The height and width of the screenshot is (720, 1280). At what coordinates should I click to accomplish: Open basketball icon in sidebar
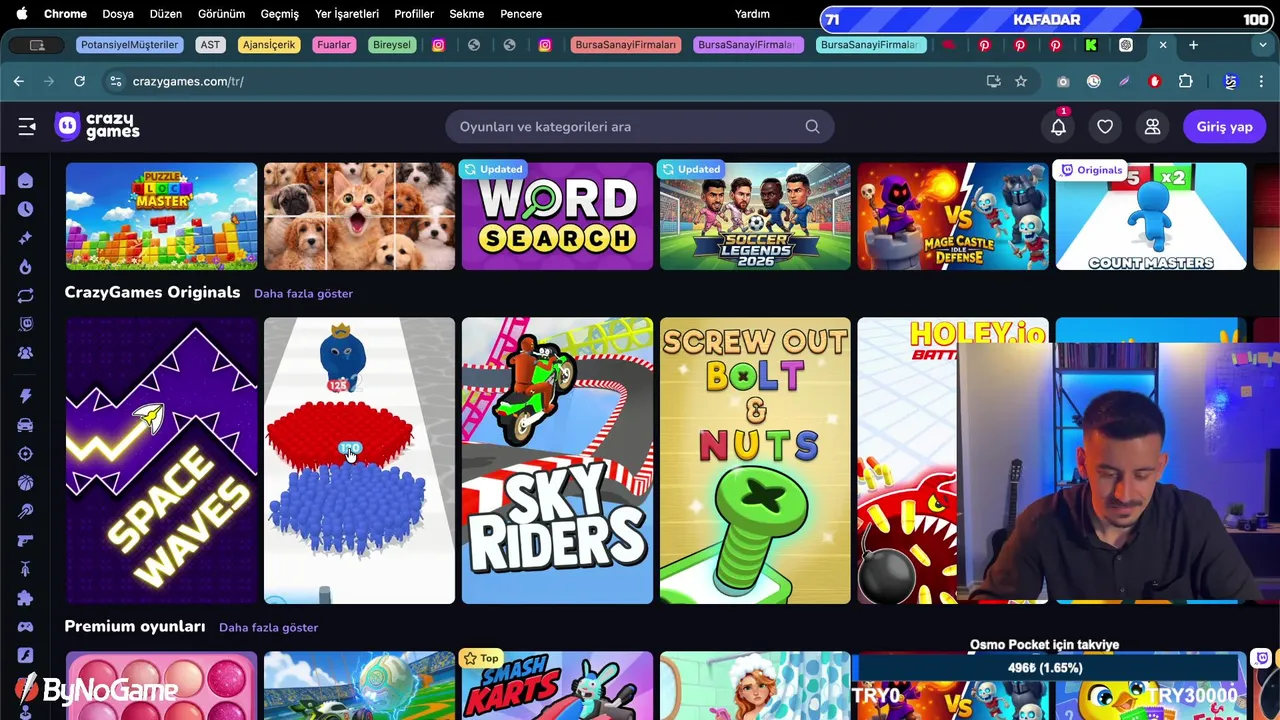(x=25, y=483)
